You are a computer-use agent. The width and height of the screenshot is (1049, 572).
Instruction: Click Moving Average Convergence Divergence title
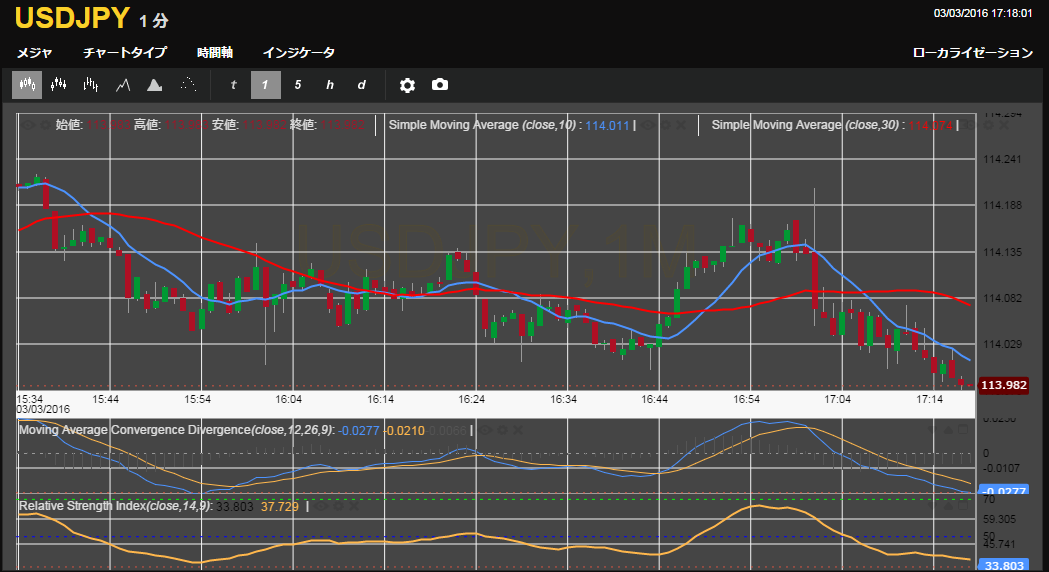pyautogui.click(x=176, y=430)
